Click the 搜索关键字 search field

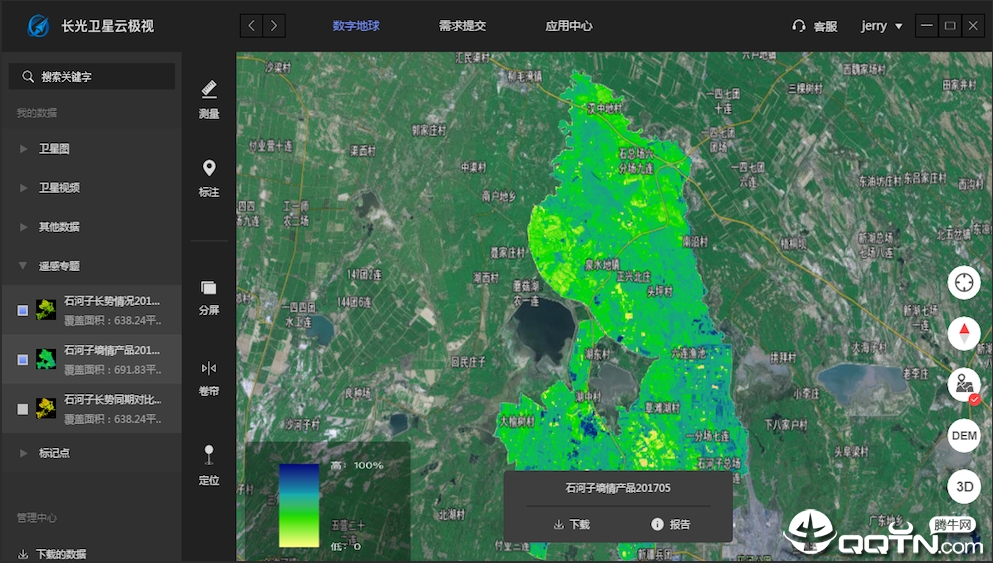[92, 77]
